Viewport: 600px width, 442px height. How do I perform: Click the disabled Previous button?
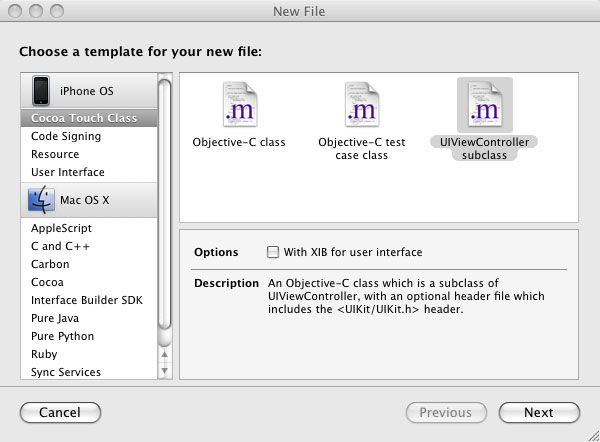(x=446, y=413)
